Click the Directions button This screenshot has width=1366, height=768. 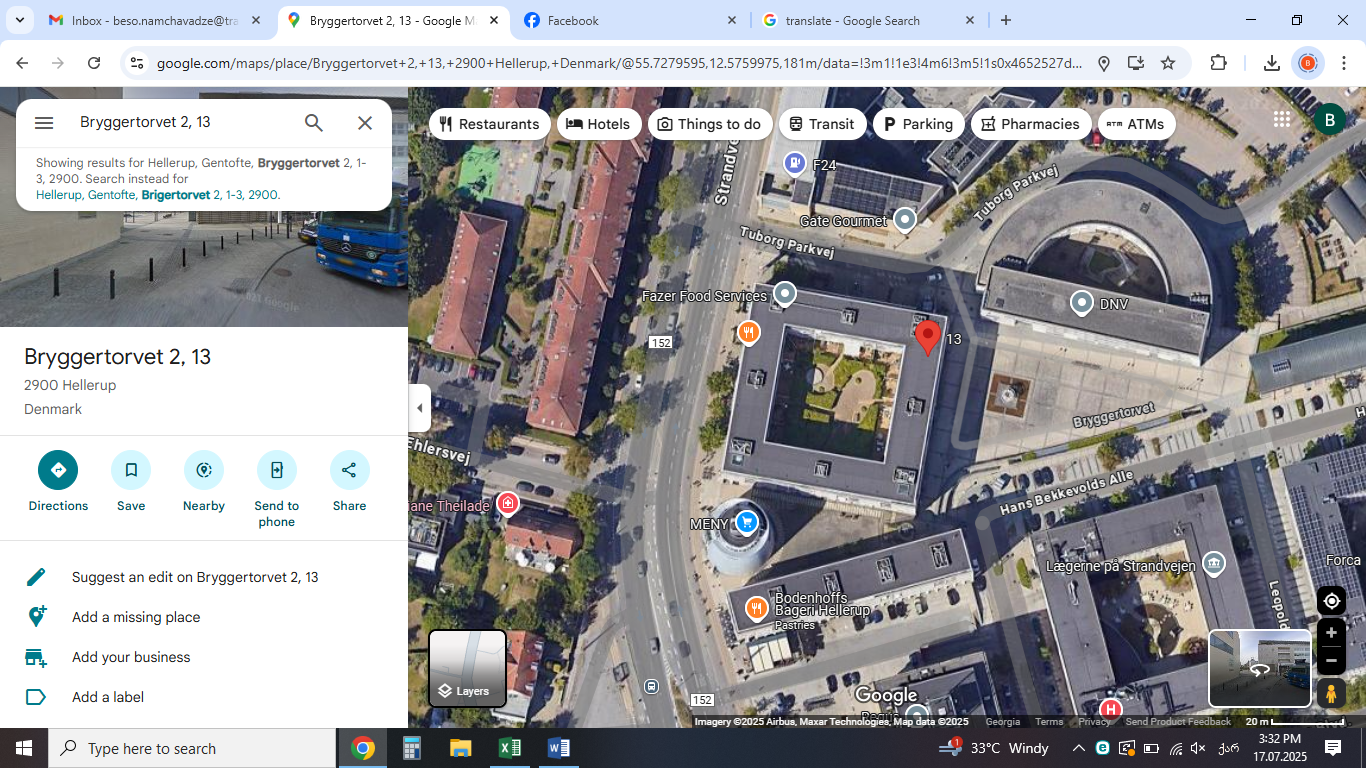(58, 470)
